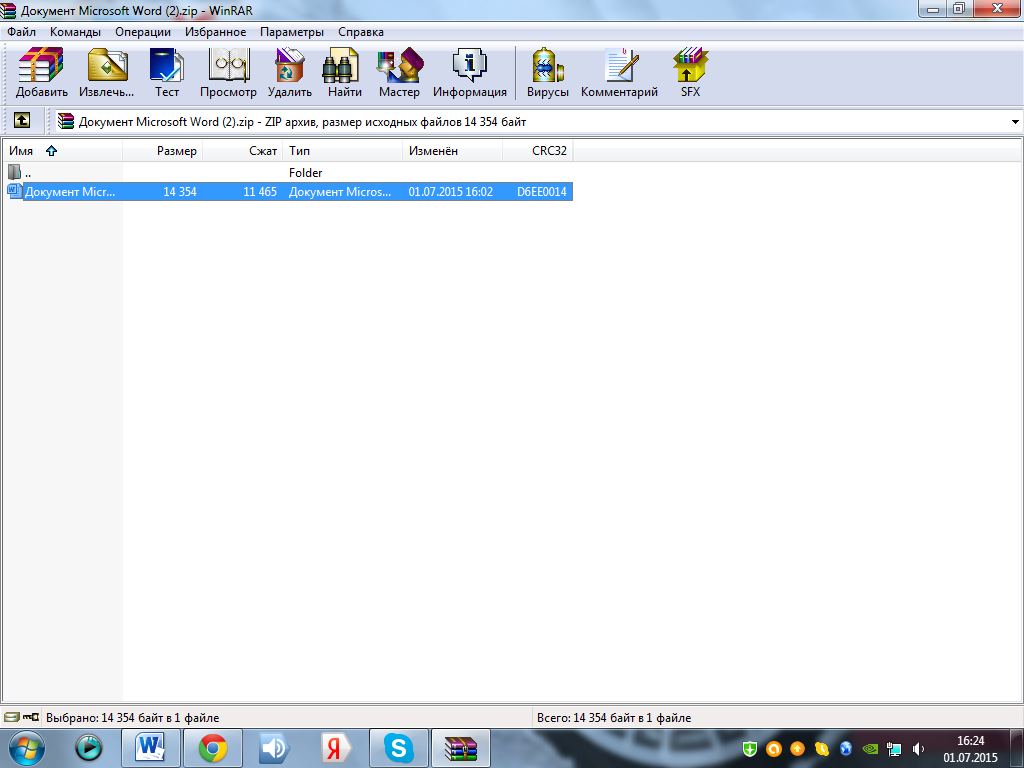Launch the Мастер (Wizard) tool
Screen dimensions: 1024x768
[x=399, y=72]
